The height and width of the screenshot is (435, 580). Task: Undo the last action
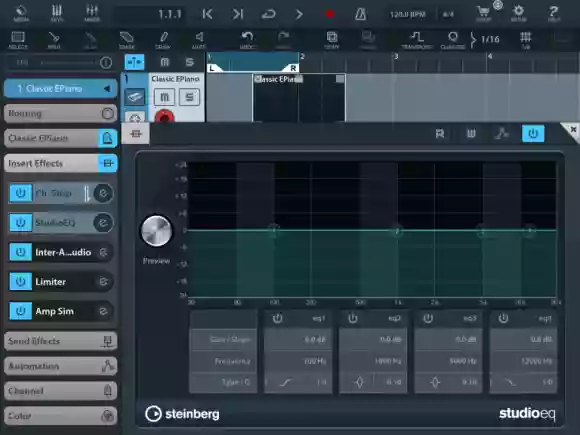click(247, 40)
